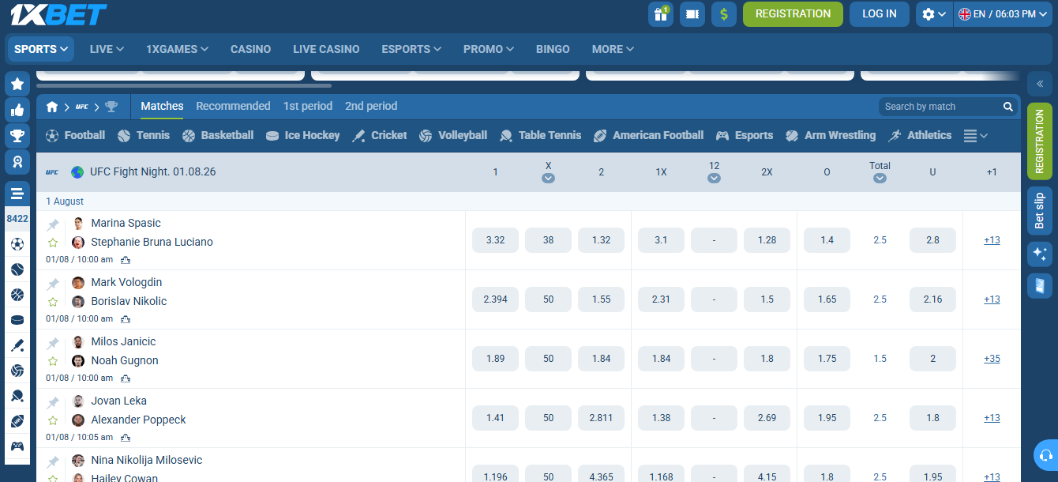Expand the PROMO dropdown menu
Screen dimensions: 1058x482
pyautogui.click(x=489, y=49)
